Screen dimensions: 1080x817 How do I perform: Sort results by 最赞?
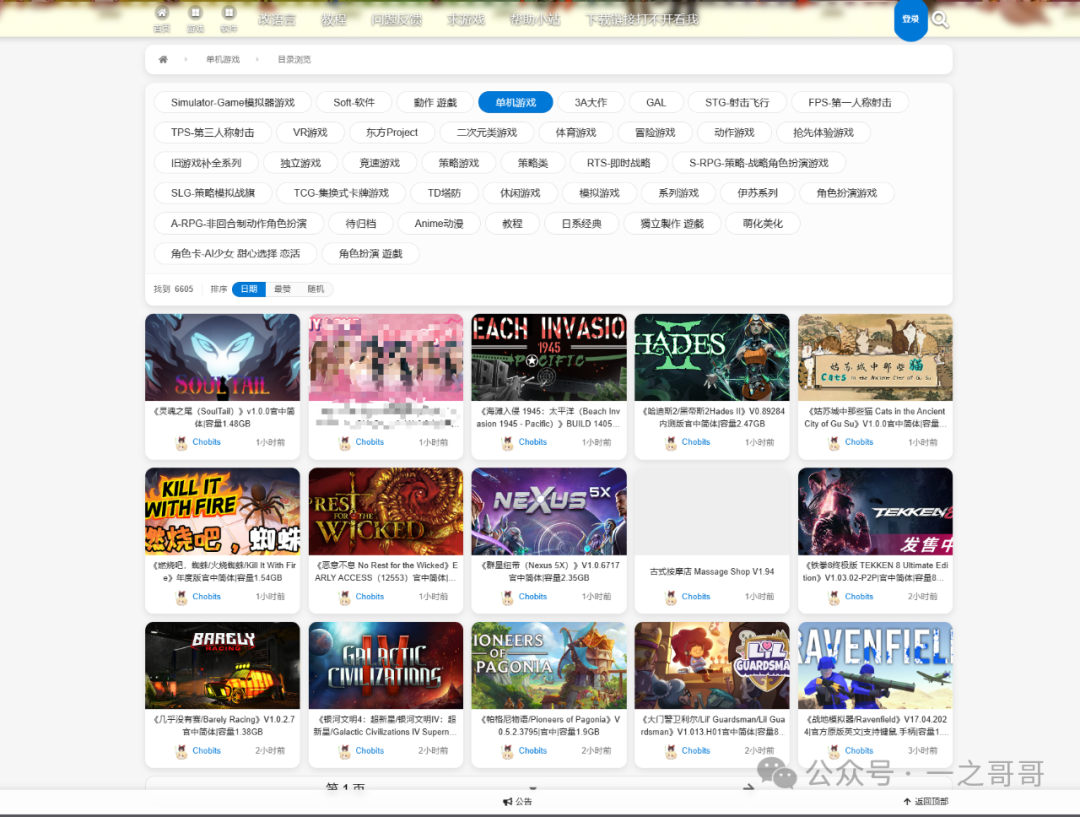coord(282,289)
